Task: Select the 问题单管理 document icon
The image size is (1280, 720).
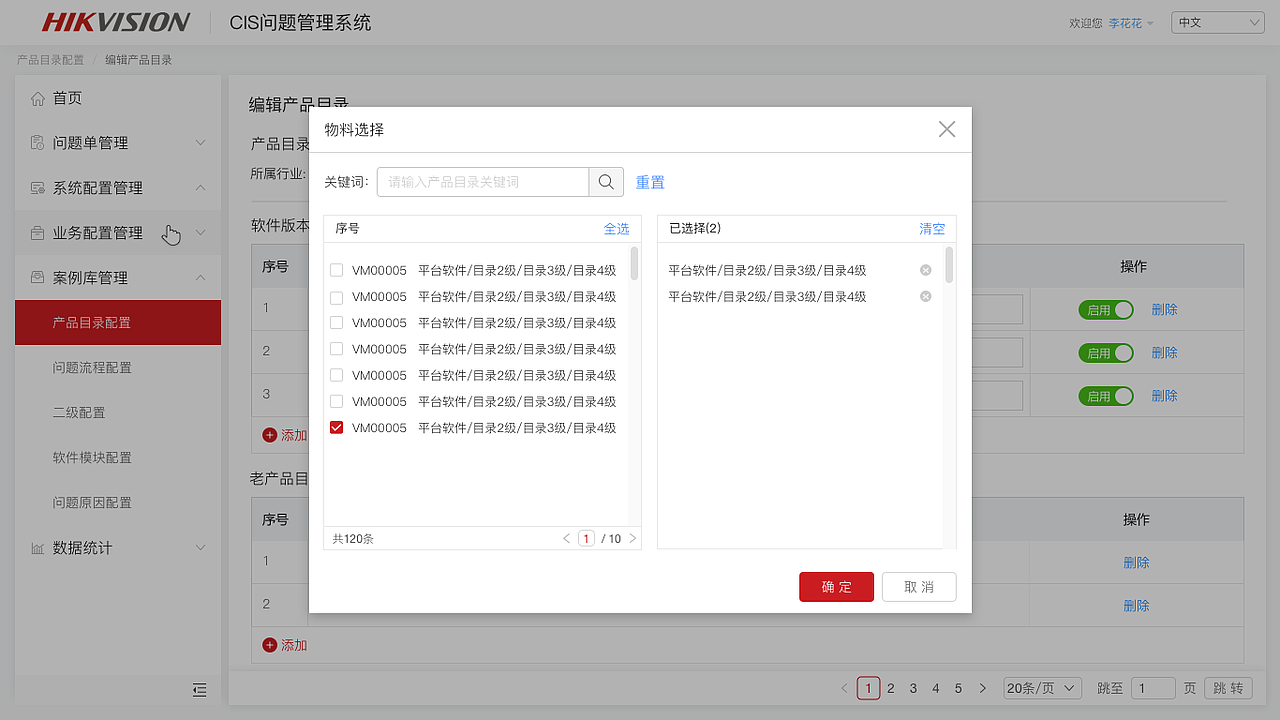Action: [38, 143]
